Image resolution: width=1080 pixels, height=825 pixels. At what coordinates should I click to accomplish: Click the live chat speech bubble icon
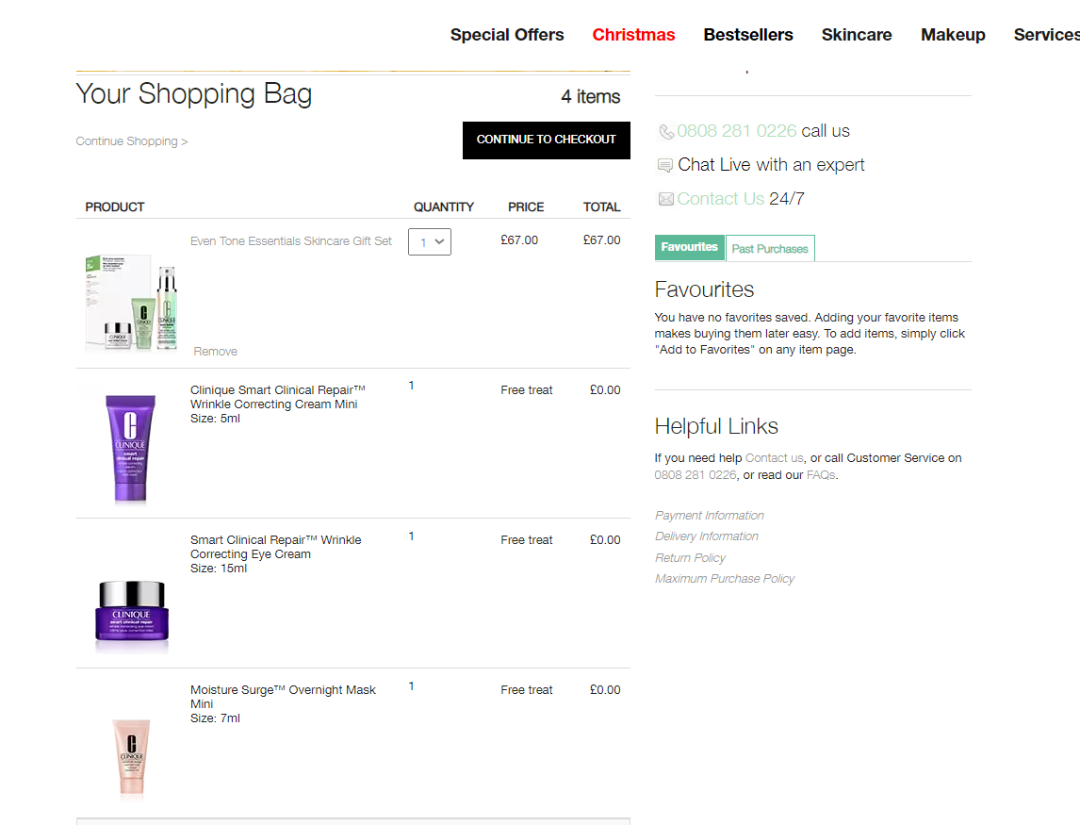tap(665, 166)
